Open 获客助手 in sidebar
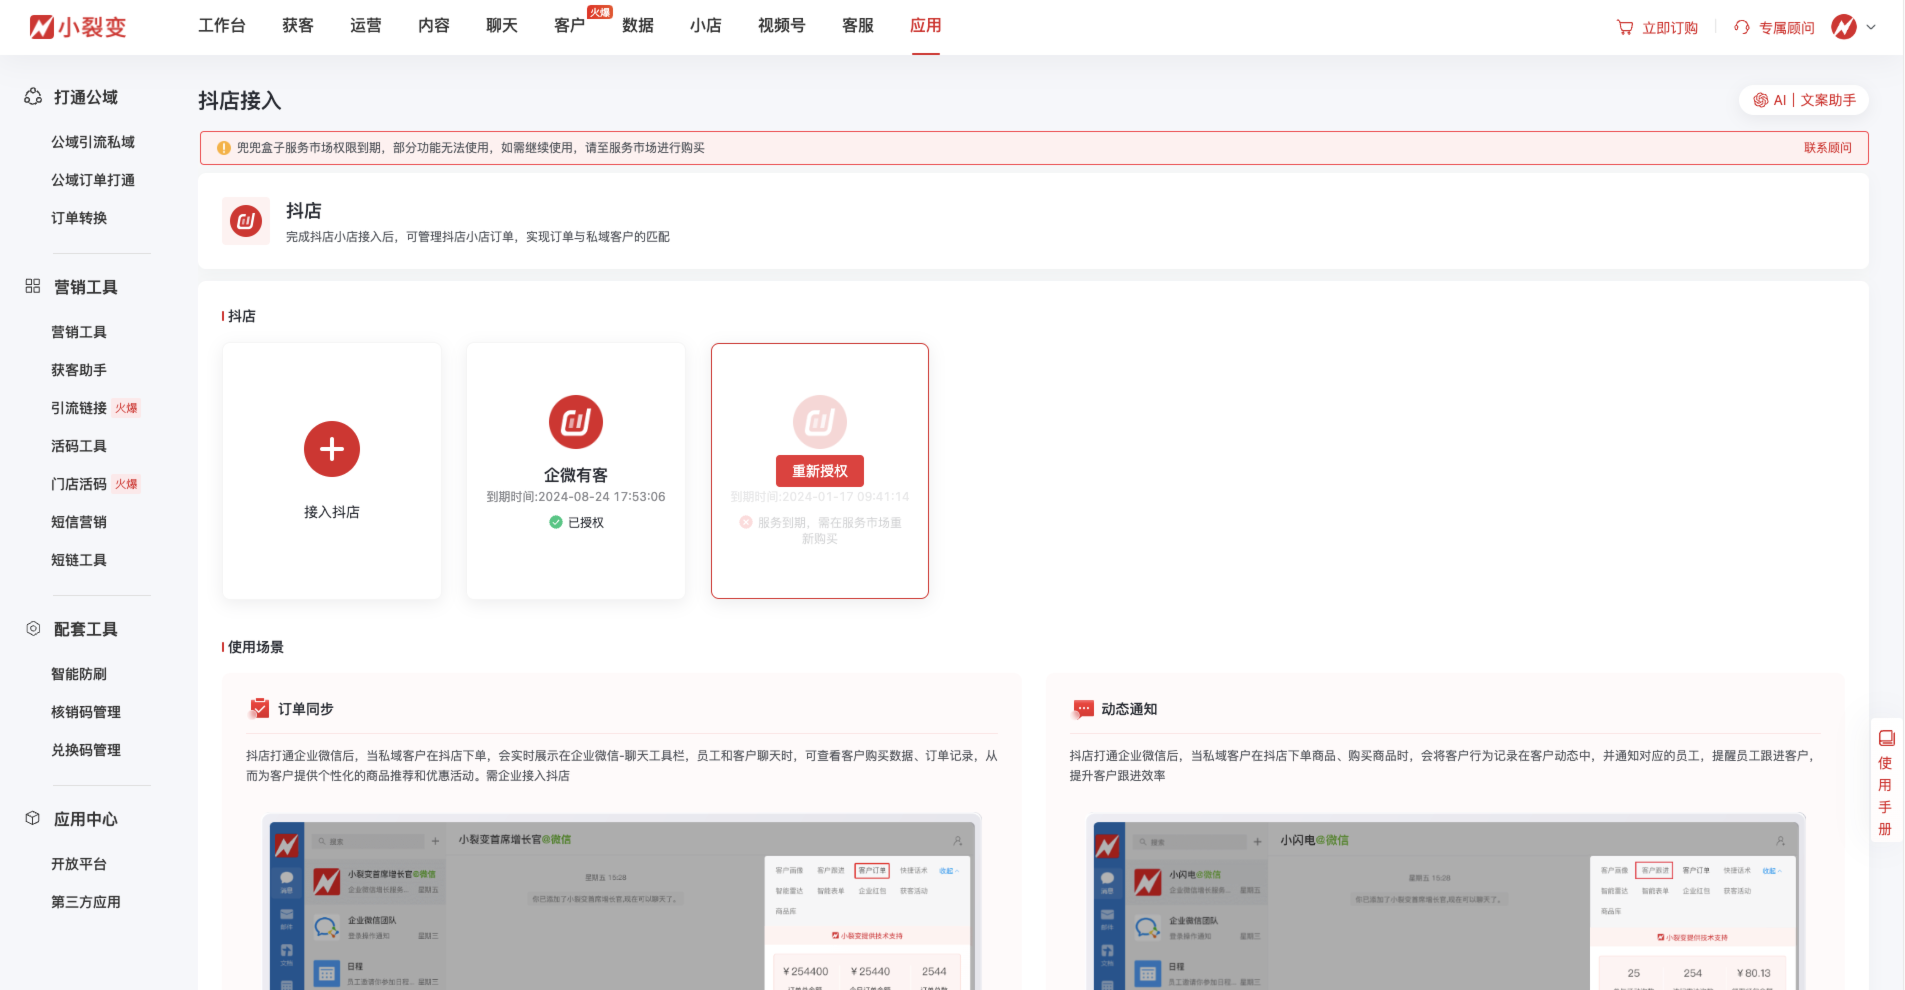 coord(79,370)
